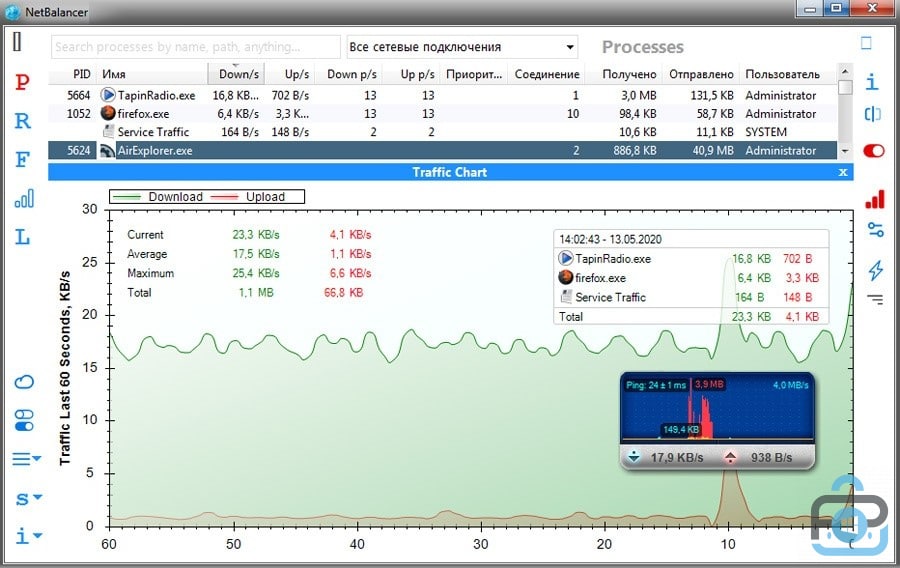Screen dimensions: 900x568
Task: Sort by the Down p/s column header
Action: coord(350,74)
